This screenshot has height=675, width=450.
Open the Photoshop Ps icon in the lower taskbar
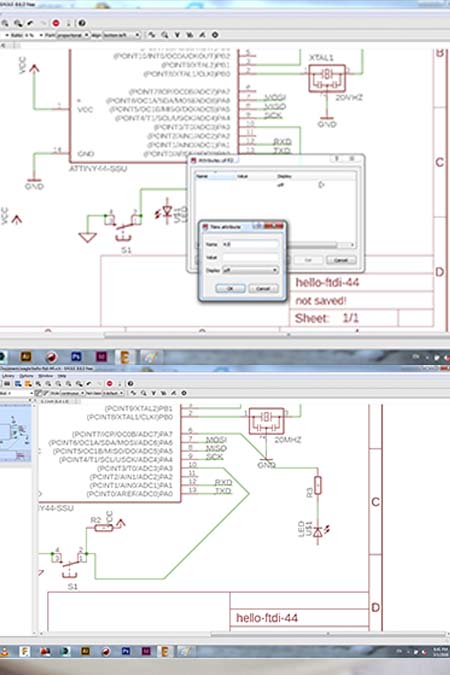125,651
